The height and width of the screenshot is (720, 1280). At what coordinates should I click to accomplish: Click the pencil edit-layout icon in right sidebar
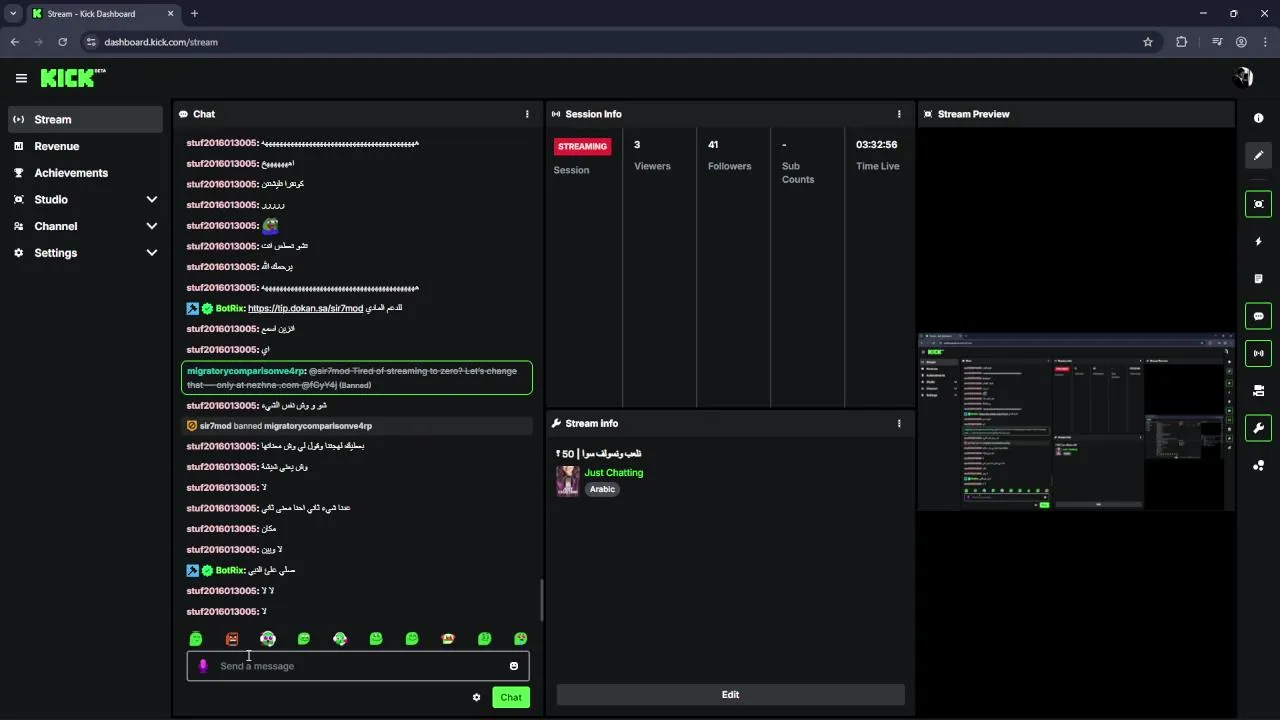click(x=1258, y=155)
